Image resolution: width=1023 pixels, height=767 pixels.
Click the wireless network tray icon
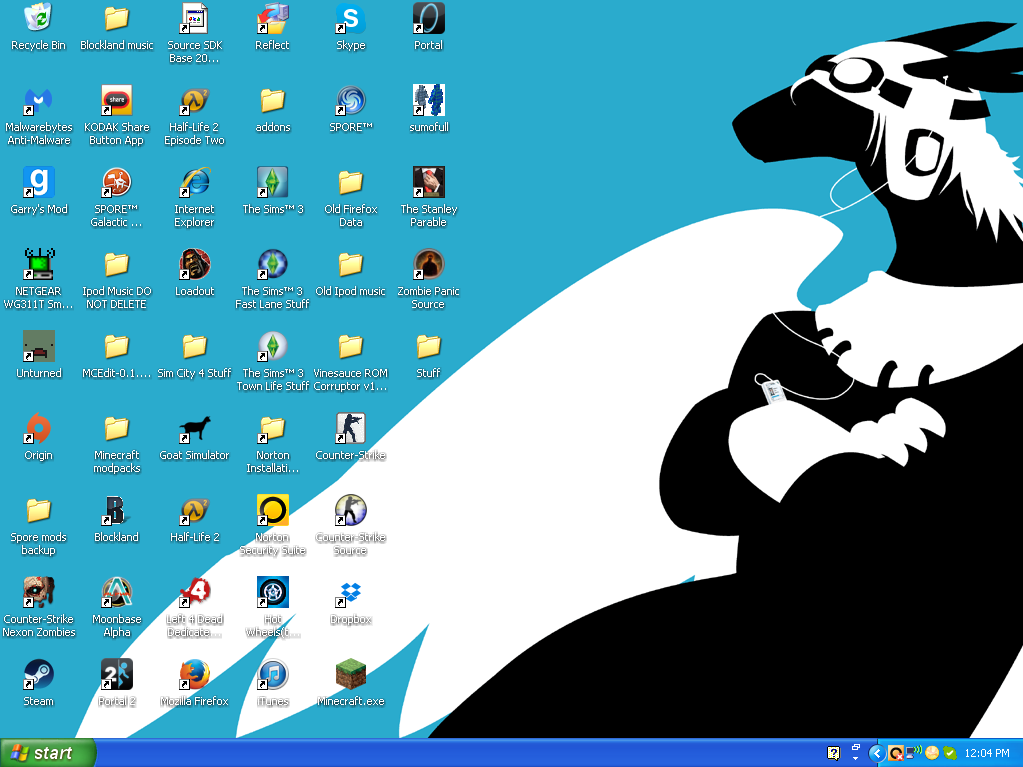pos(914,753)
